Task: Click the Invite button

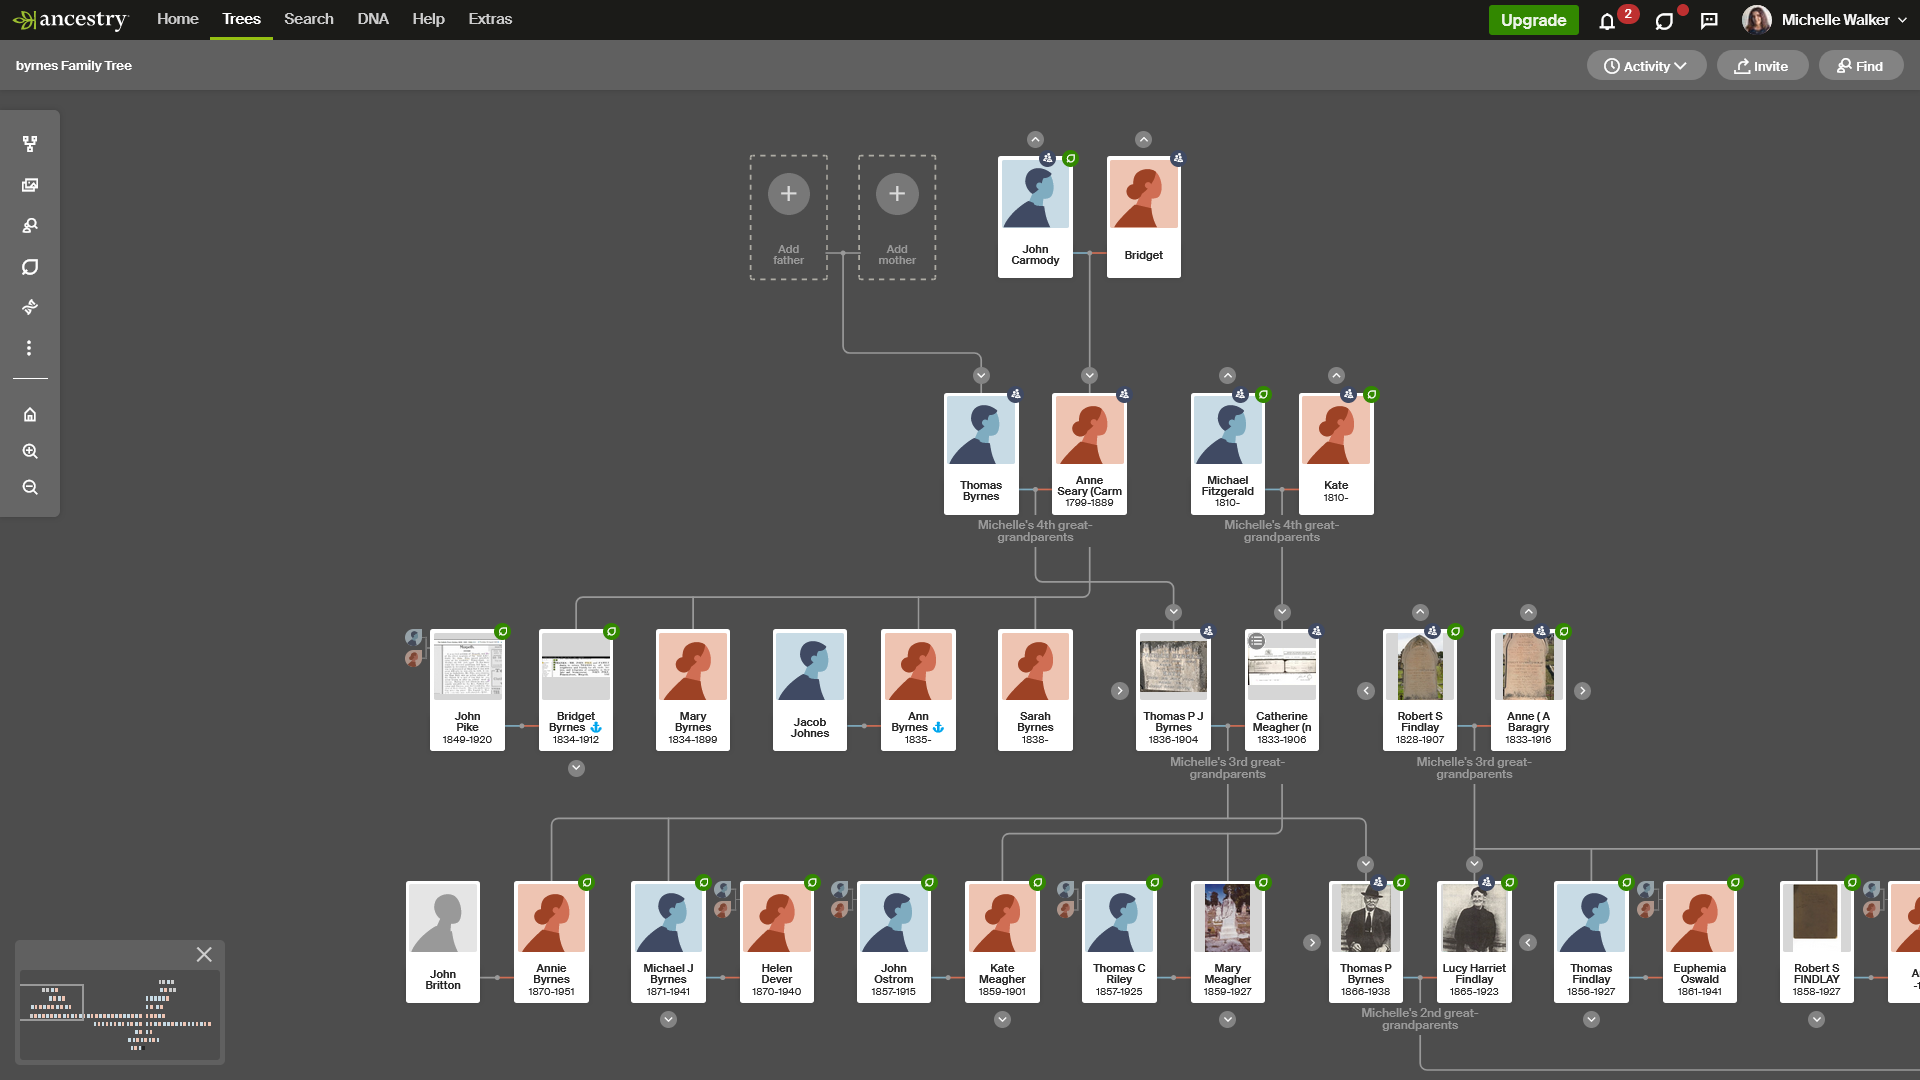Action: pos(1762,66)
